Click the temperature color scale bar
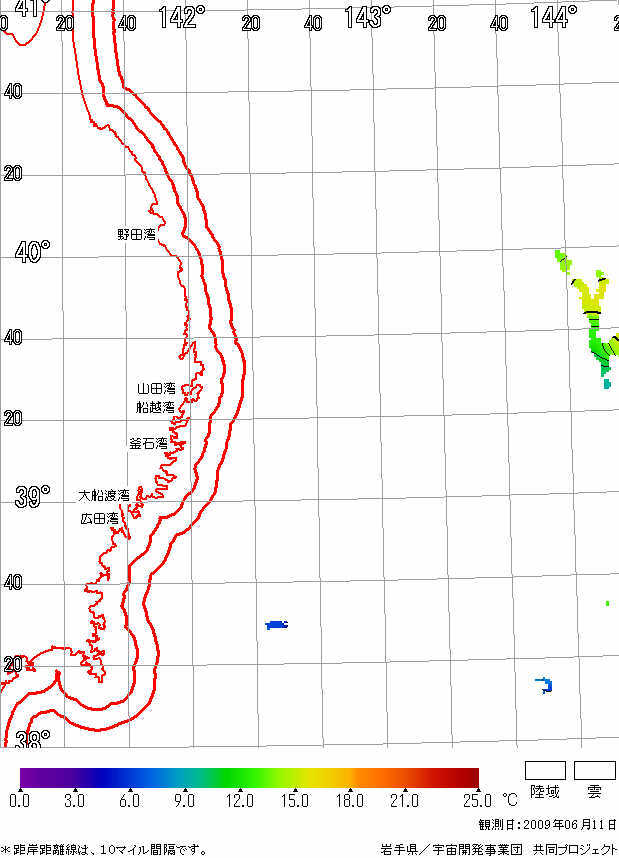This screenshot has height=858, width=619. [250, 778]
